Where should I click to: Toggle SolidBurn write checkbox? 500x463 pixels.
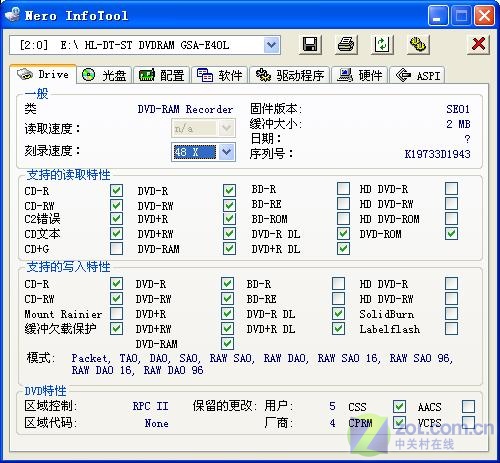[451, 313]
